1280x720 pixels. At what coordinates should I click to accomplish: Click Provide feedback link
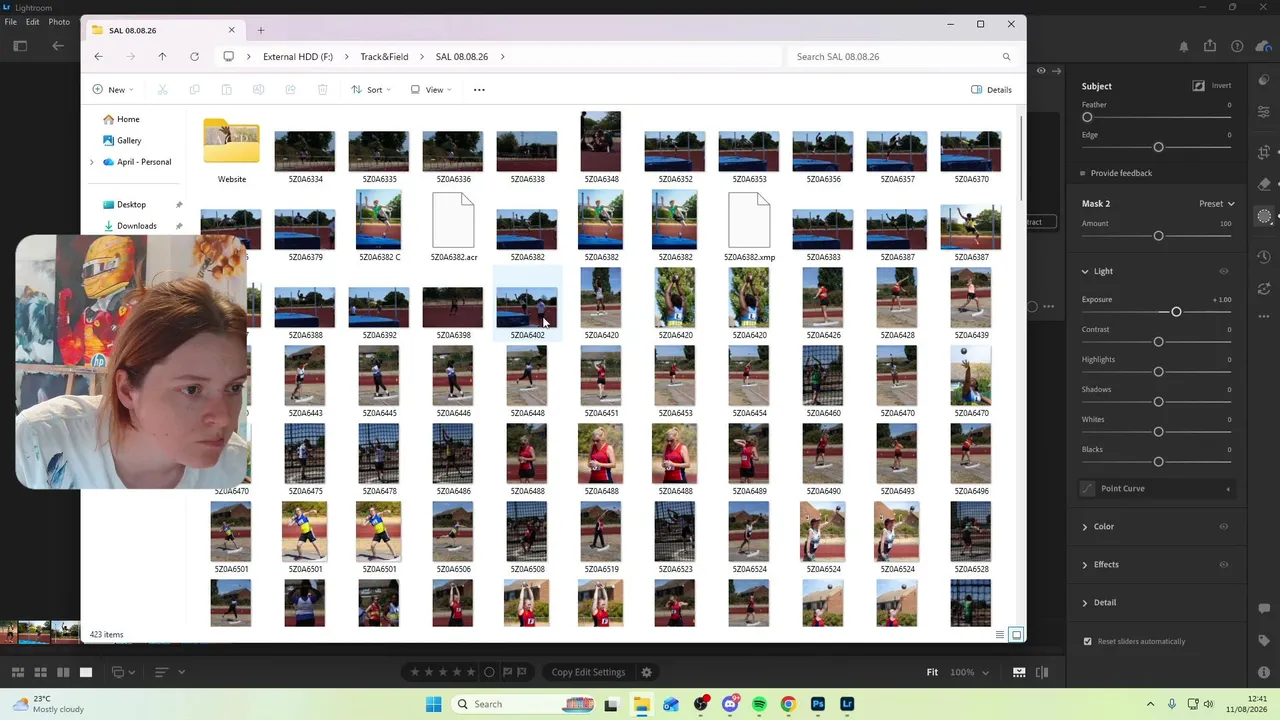(x=1121, y=173)
